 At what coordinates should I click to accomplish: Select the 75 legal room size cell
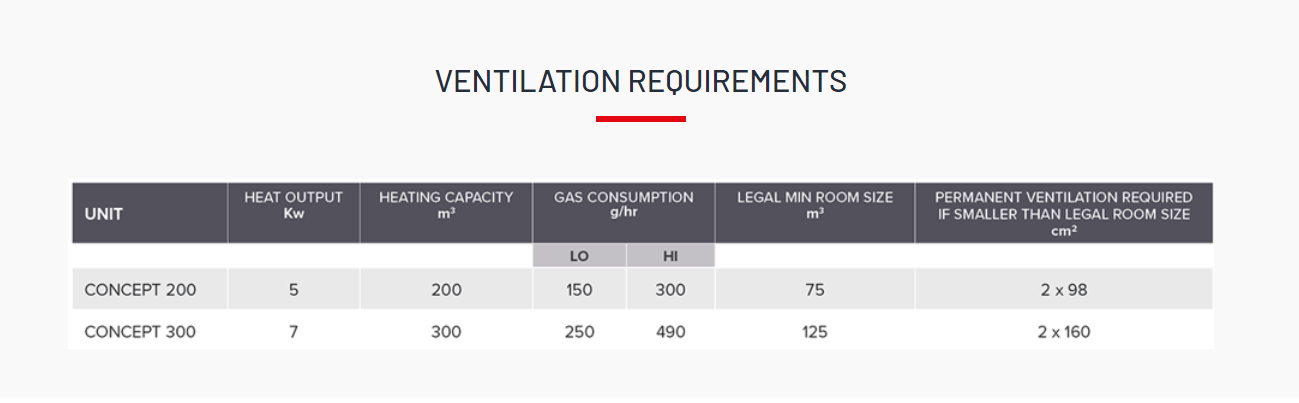[814, 290]
